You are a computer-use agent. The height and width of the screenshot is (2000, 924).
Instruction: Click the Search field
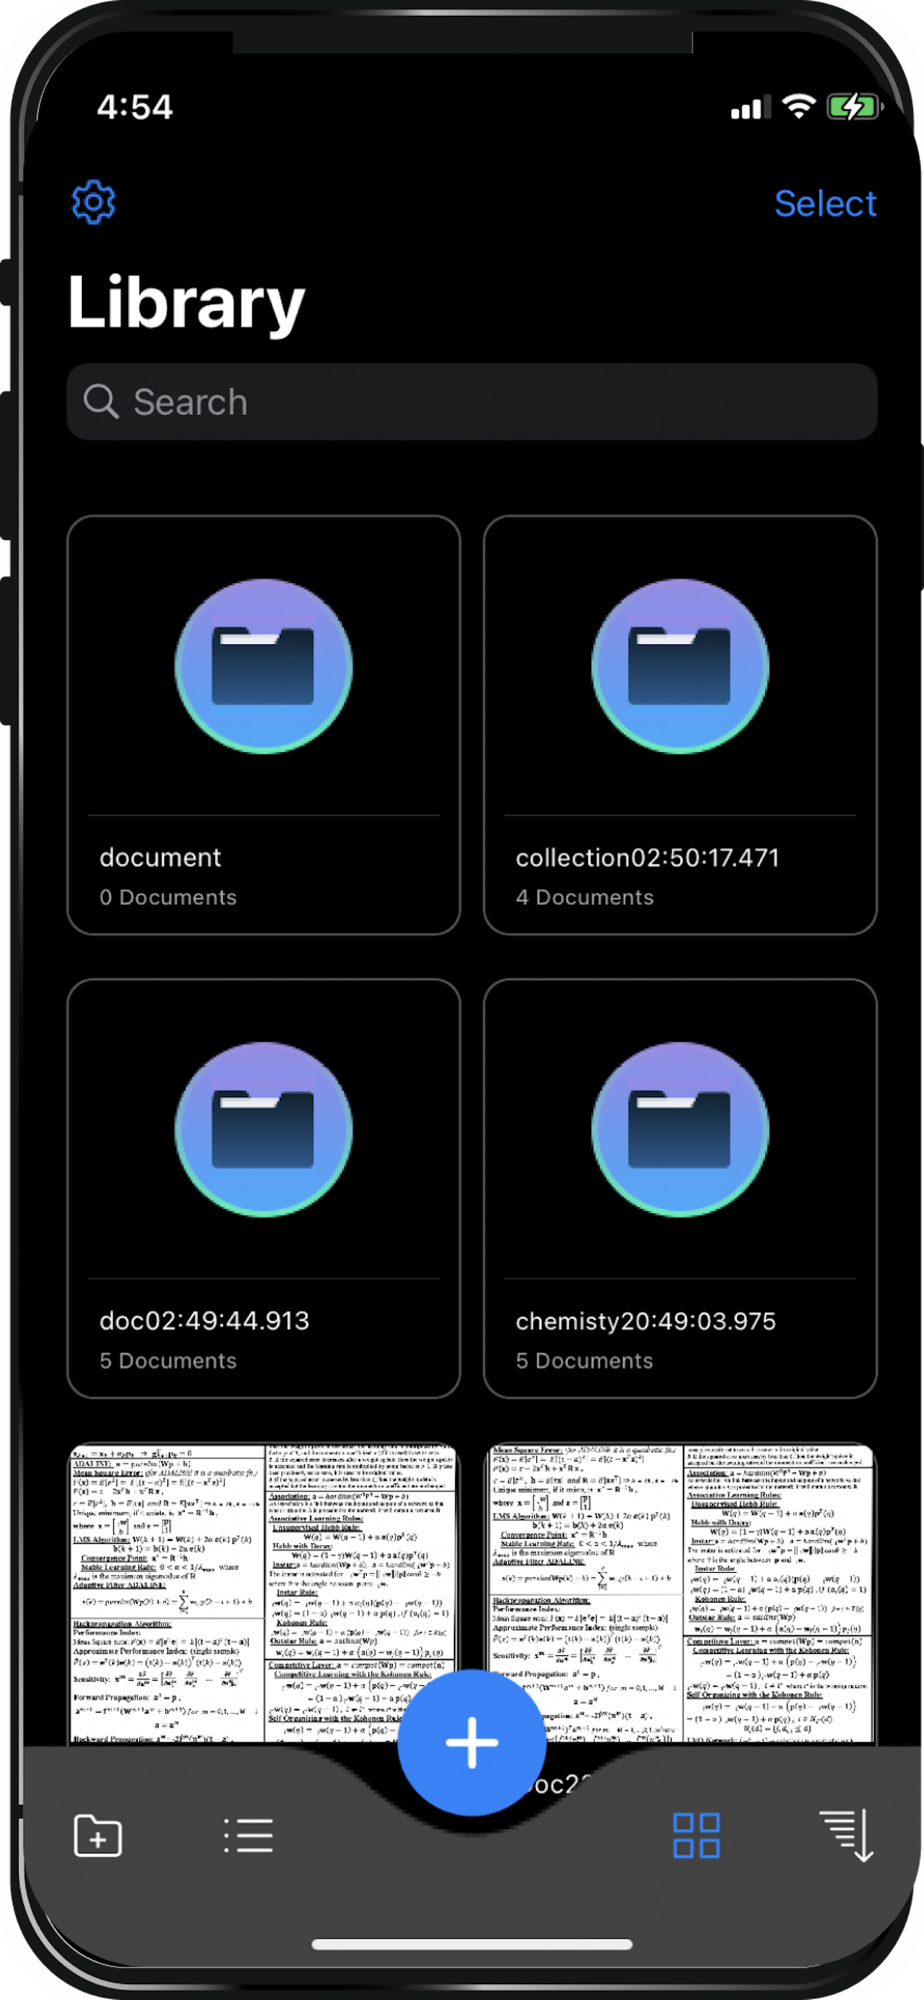pos(472,402)
